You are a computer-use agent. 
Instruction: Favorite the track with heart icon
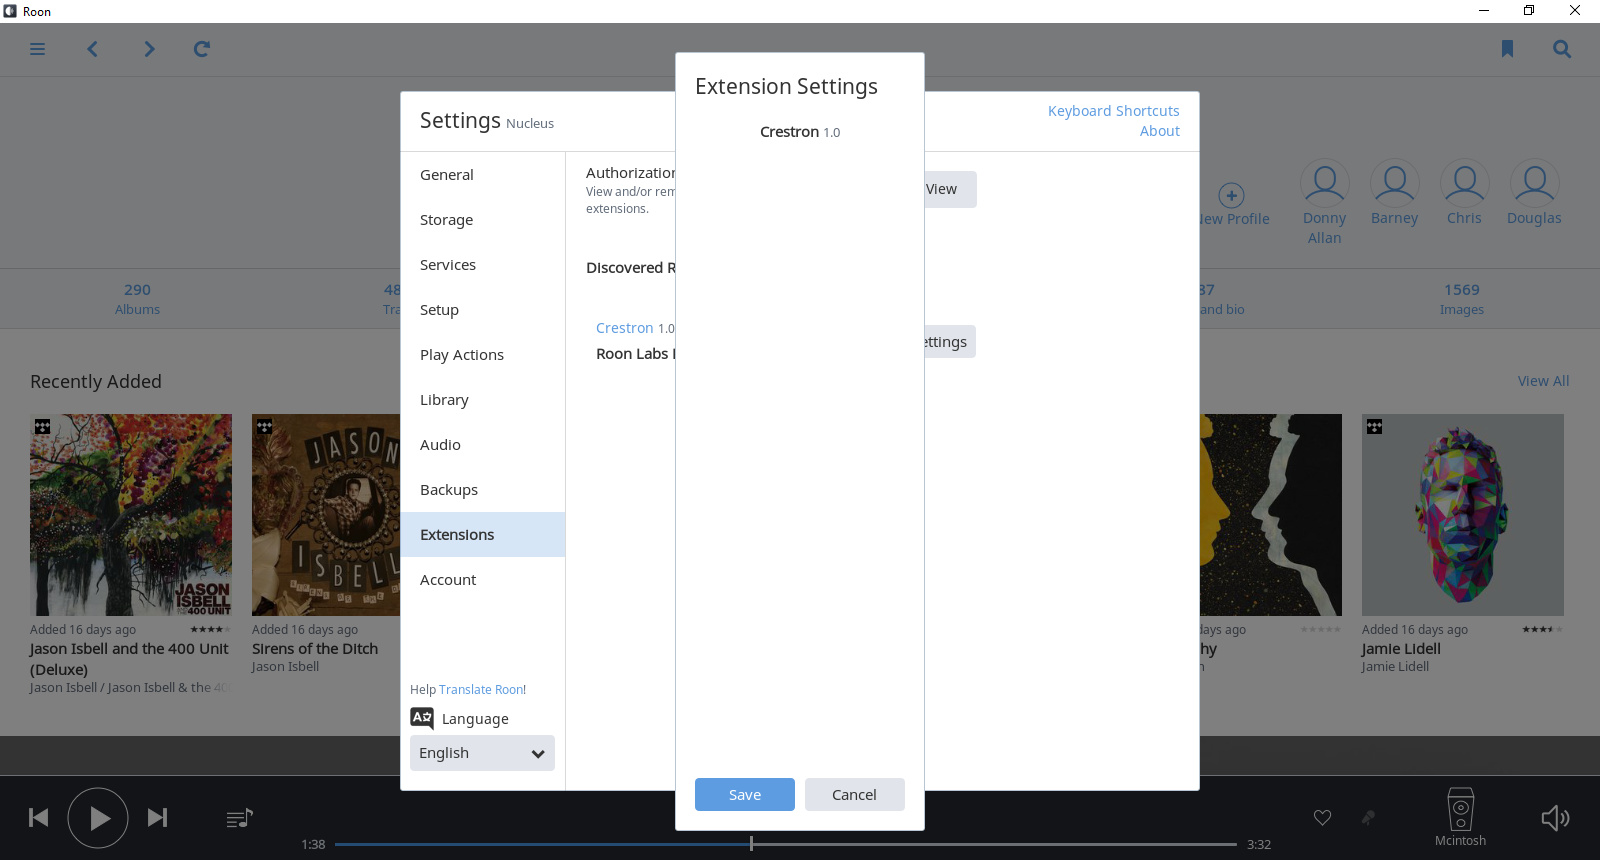[x=1322, y=818]
